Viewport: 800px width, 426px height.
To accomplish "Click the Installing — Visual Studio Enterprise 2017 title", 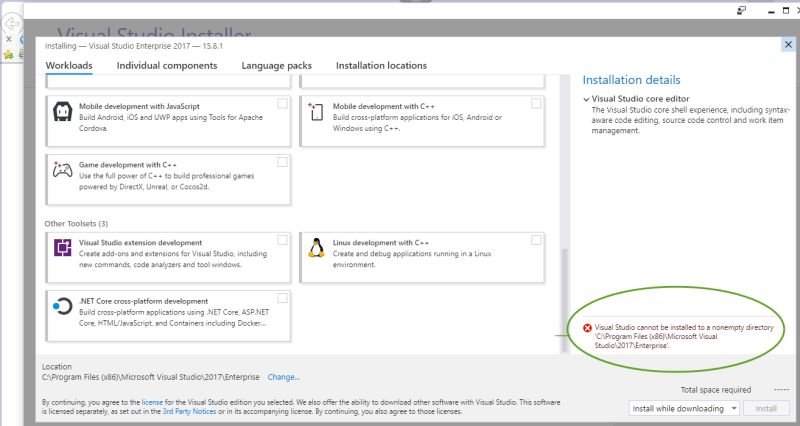I will (134, 46).
